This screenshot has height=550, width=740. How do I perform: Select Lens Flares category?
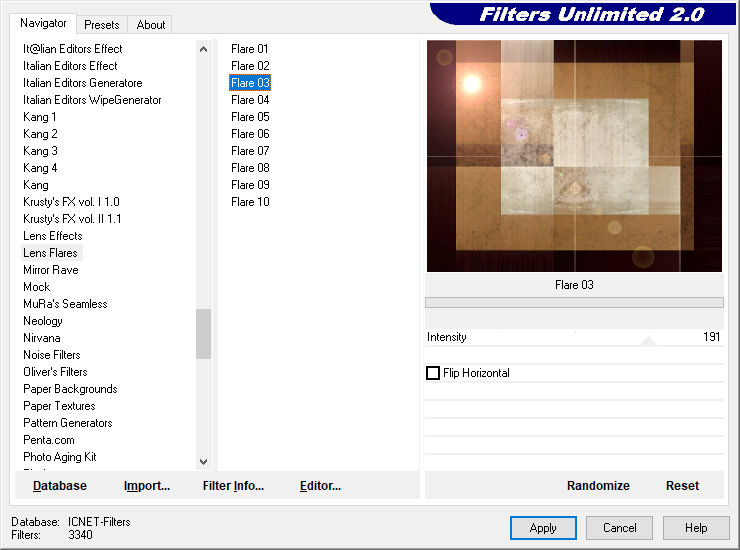(x=50, y=253)
